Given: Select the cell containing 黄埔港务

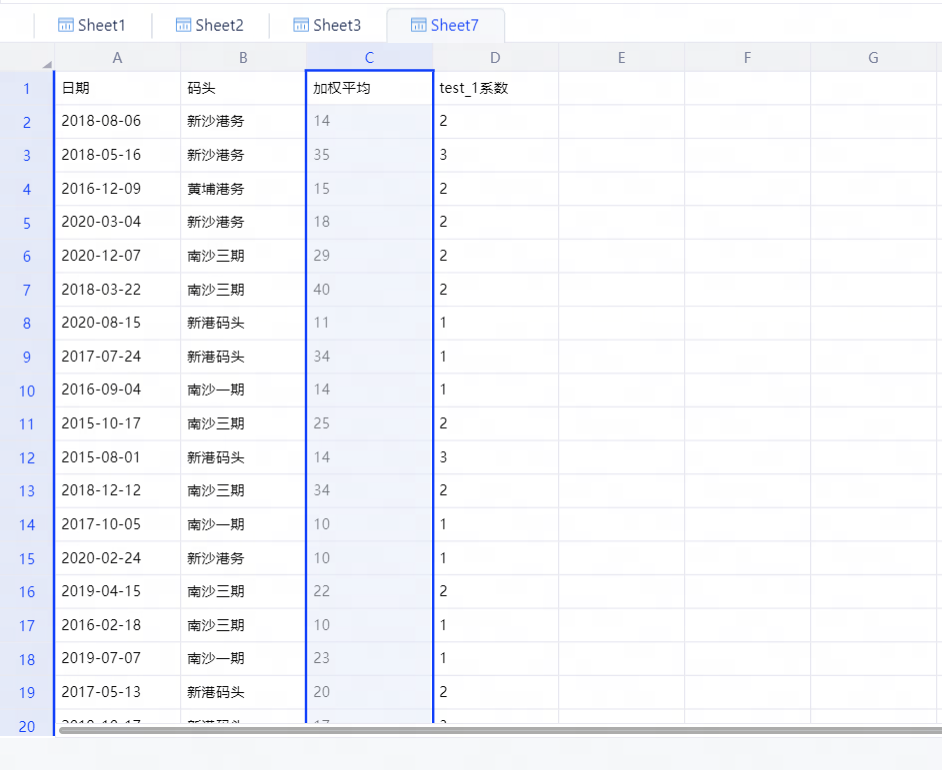Looking at the screenshot, I should click(243, 188).
